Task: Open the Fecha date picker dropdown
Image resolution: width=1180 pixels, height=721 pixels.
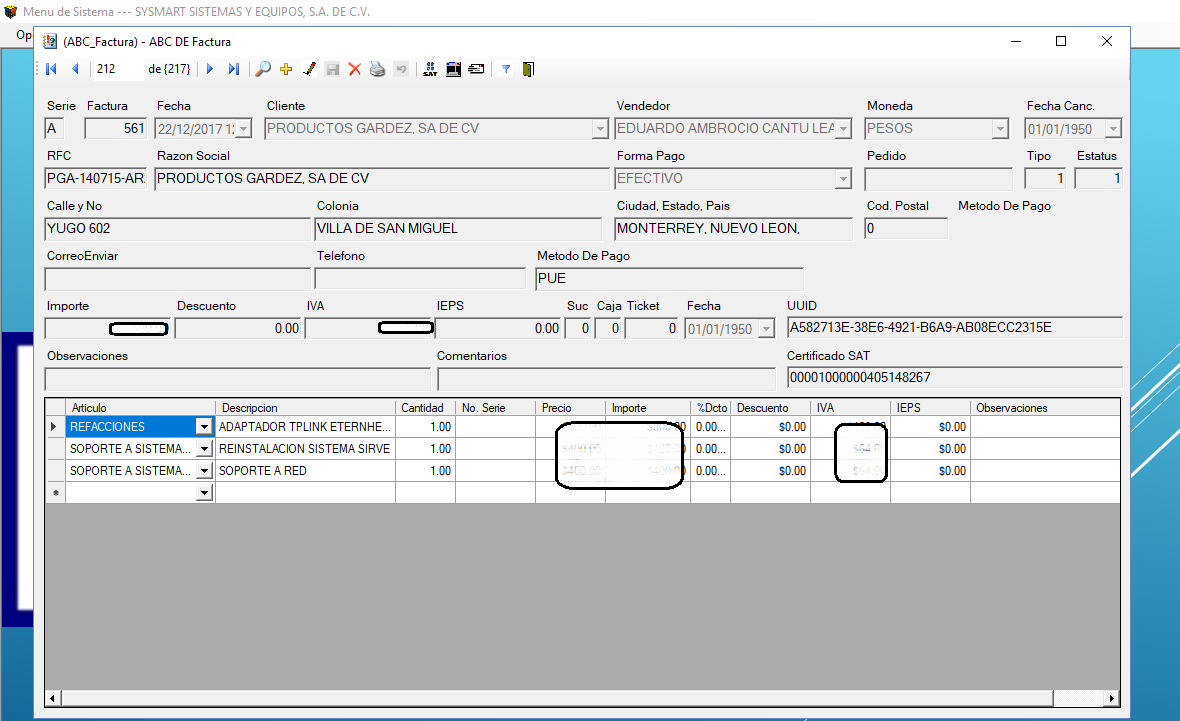Action: pyautogui.click(x=243, y=129)
